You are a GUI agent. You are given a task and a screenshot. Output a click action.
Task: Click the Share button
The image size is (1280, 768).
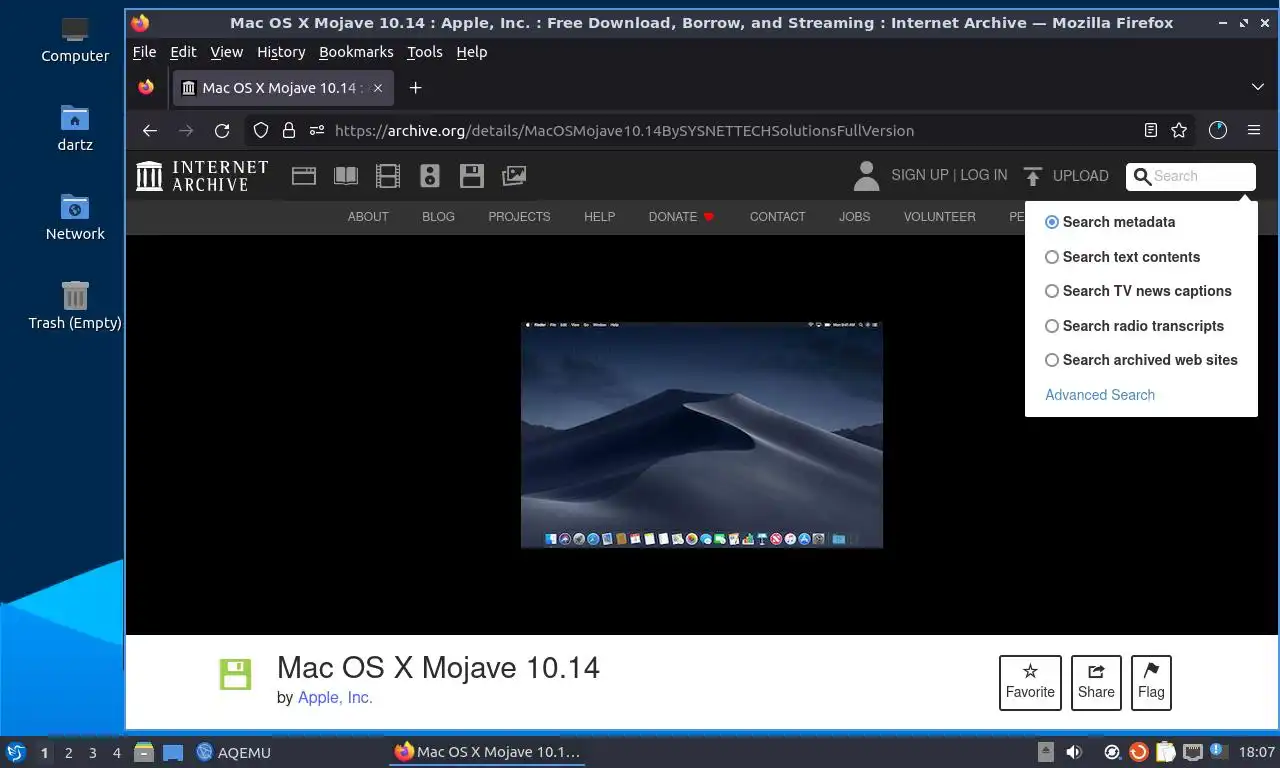[x=1096, y=683]
